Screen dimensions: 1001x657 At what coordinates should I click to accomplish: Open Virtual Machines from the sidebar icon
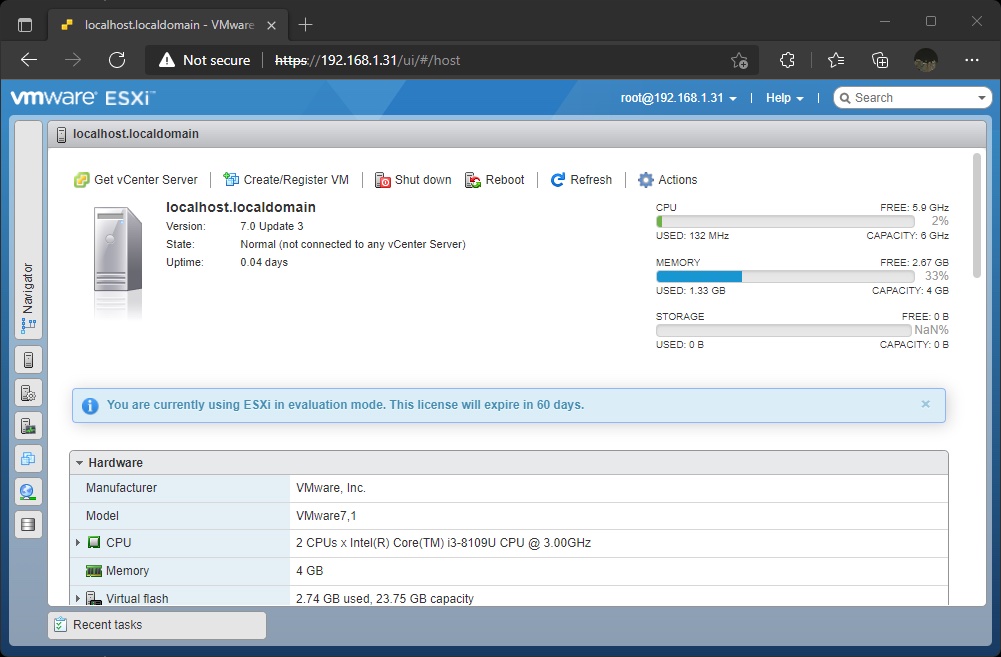(x=28, y=458)
